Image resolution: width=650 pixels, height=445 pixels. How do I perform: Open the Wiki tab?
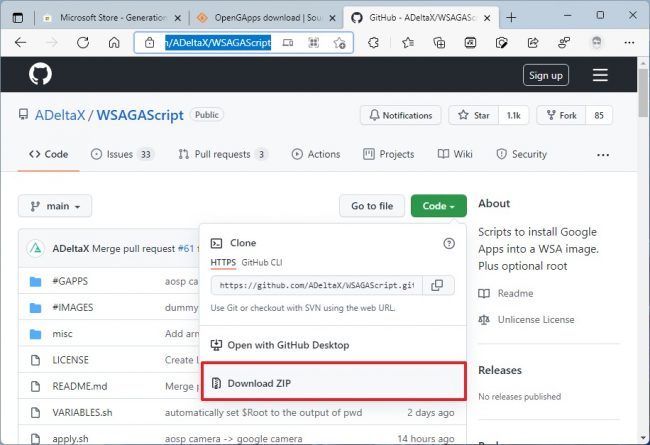point(455,154)
